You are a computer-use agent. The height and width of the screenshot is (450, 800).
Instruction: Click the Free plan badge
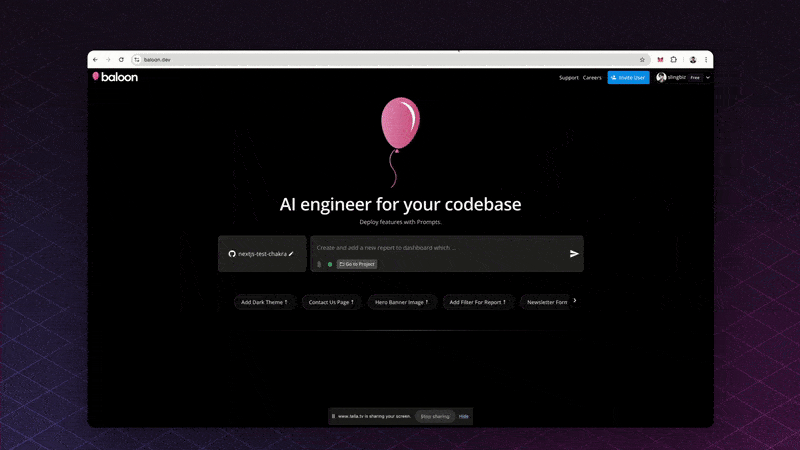(x=695, y=78)
